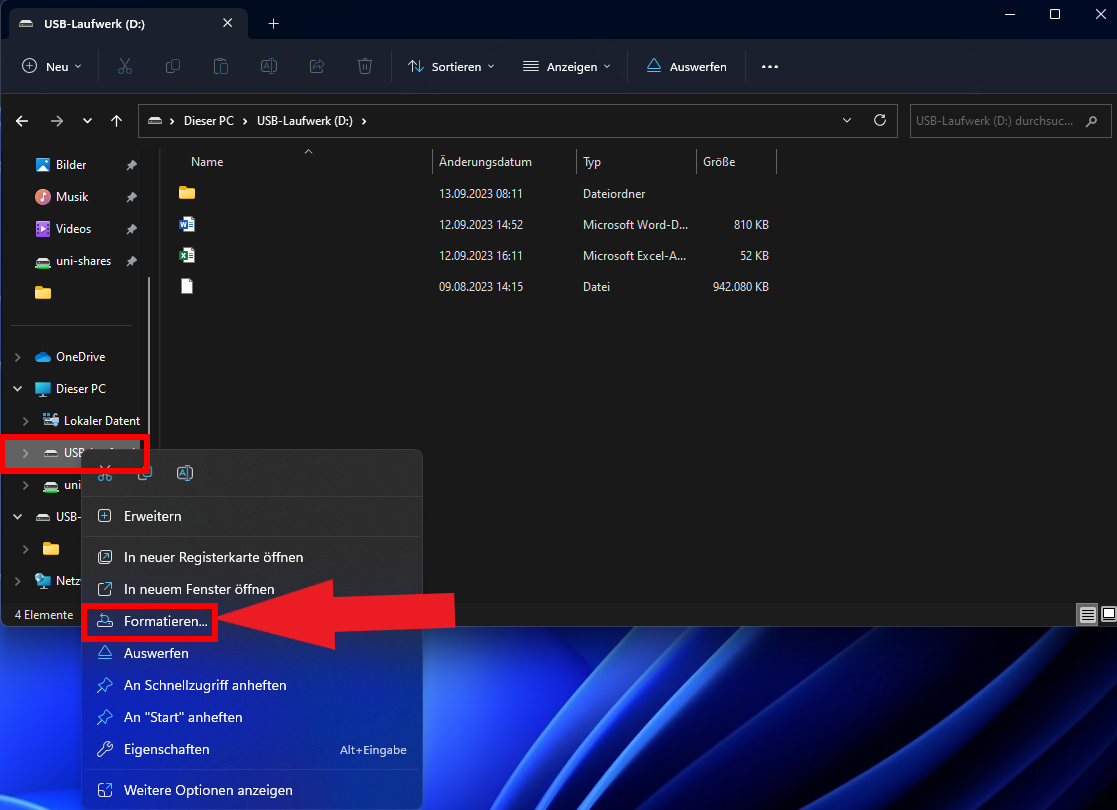The width and height of the screenshot is (1117, 810).
Task: Click the Microsoft Word-D... type cell
Action: click(x=635, y=224)
